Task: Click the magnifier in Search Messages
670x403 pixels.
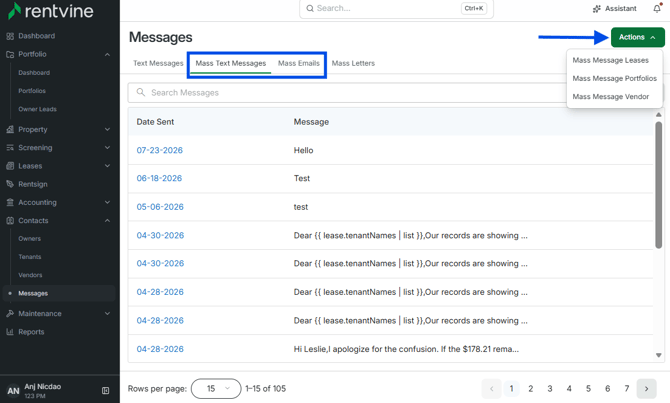Action: pos(141,92)
